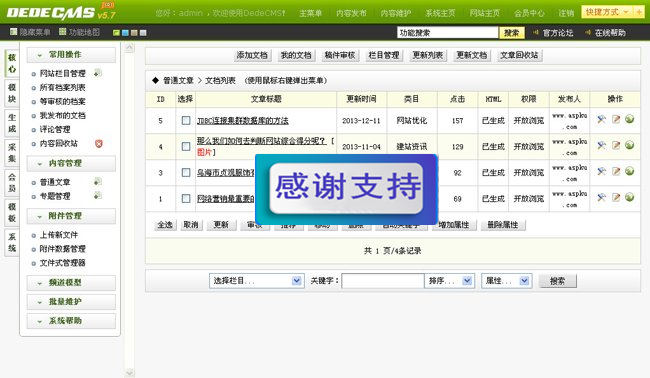
Task: Tick the checkbox for article ID 4
Action: pos(186,146)
